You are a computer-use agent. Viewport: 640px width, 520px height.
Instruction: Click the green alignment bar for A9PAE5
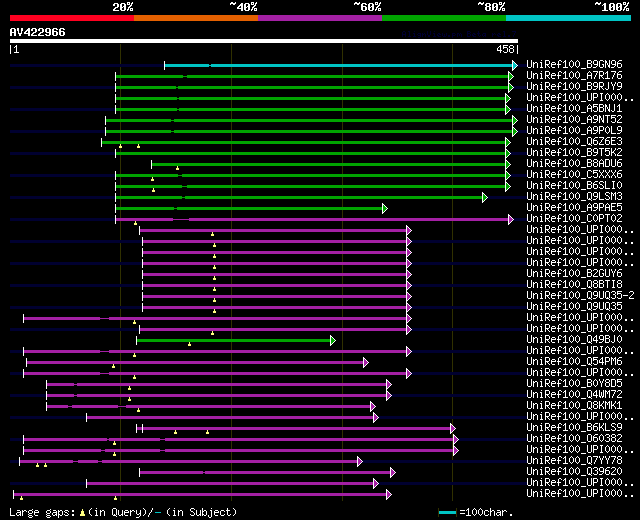(x=249, y=209)
